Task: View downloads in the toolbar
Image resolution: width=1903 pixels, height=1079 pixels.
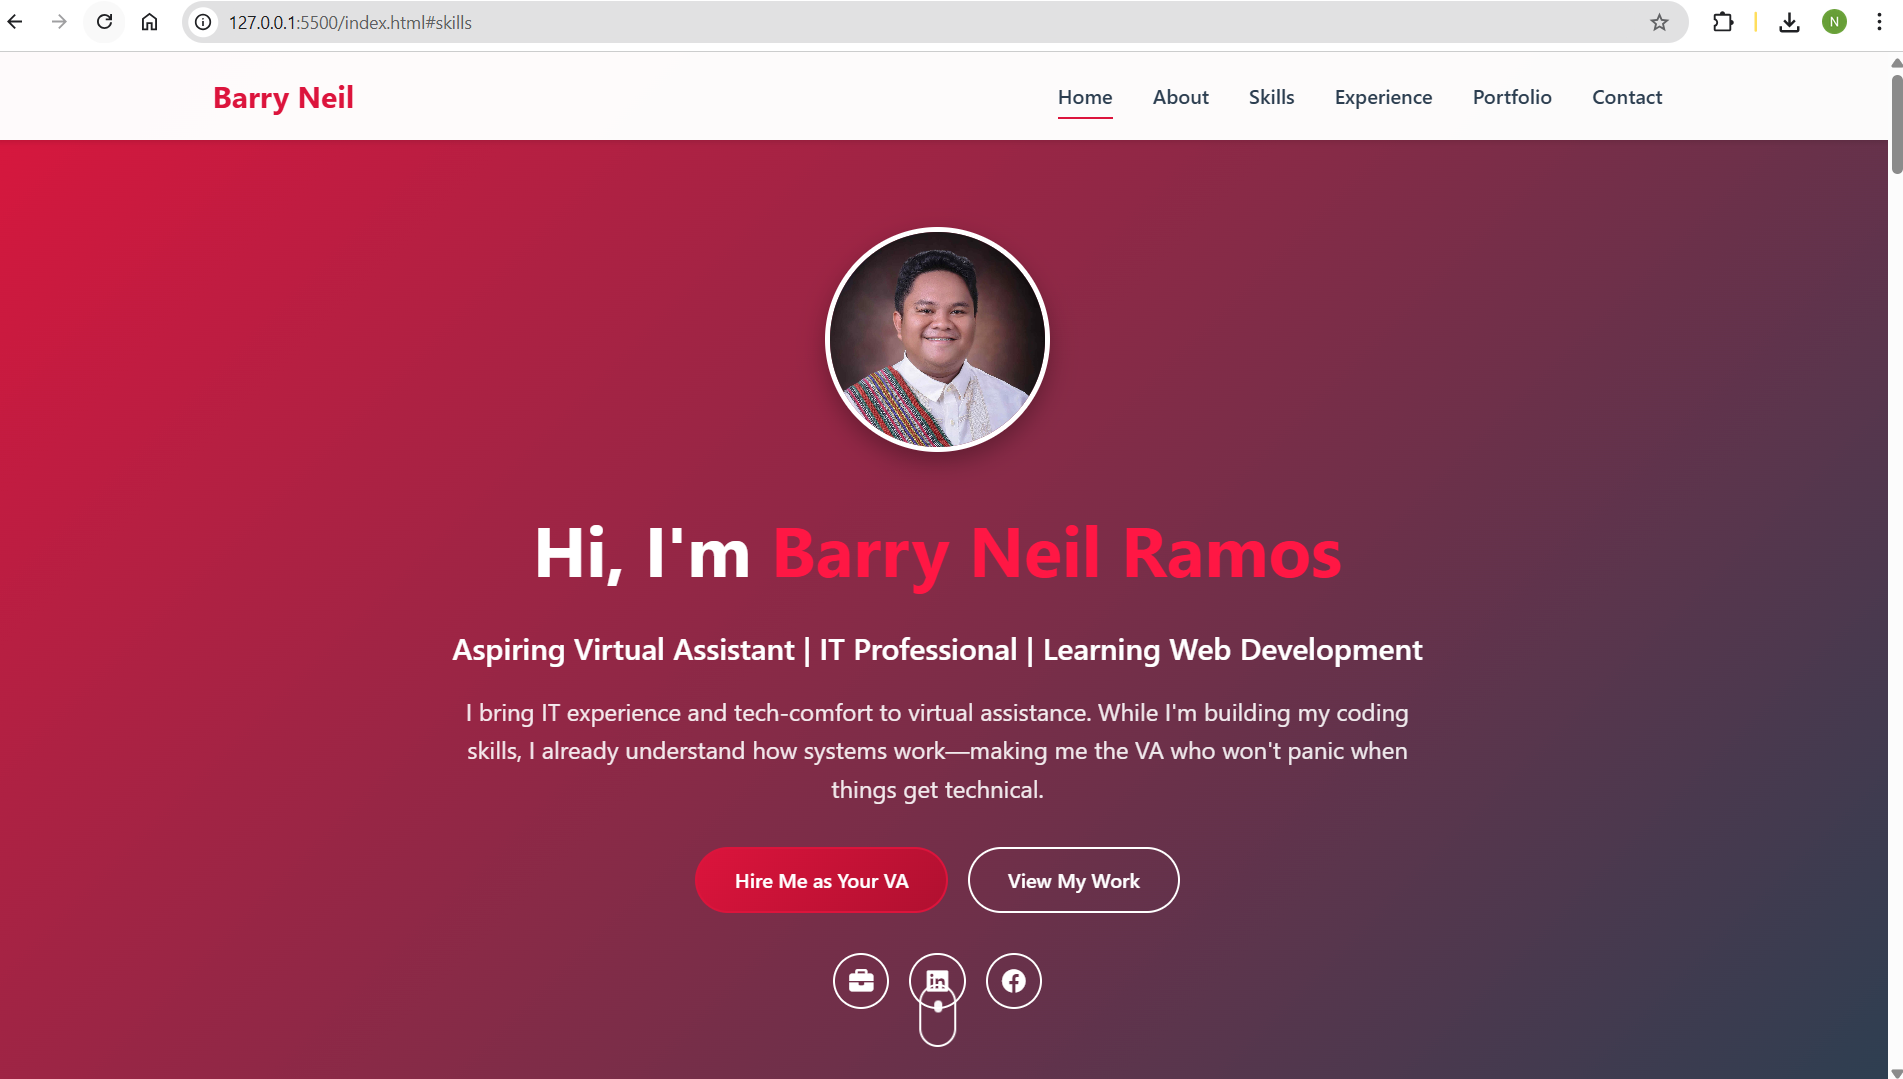Action: click(1789, 22)
